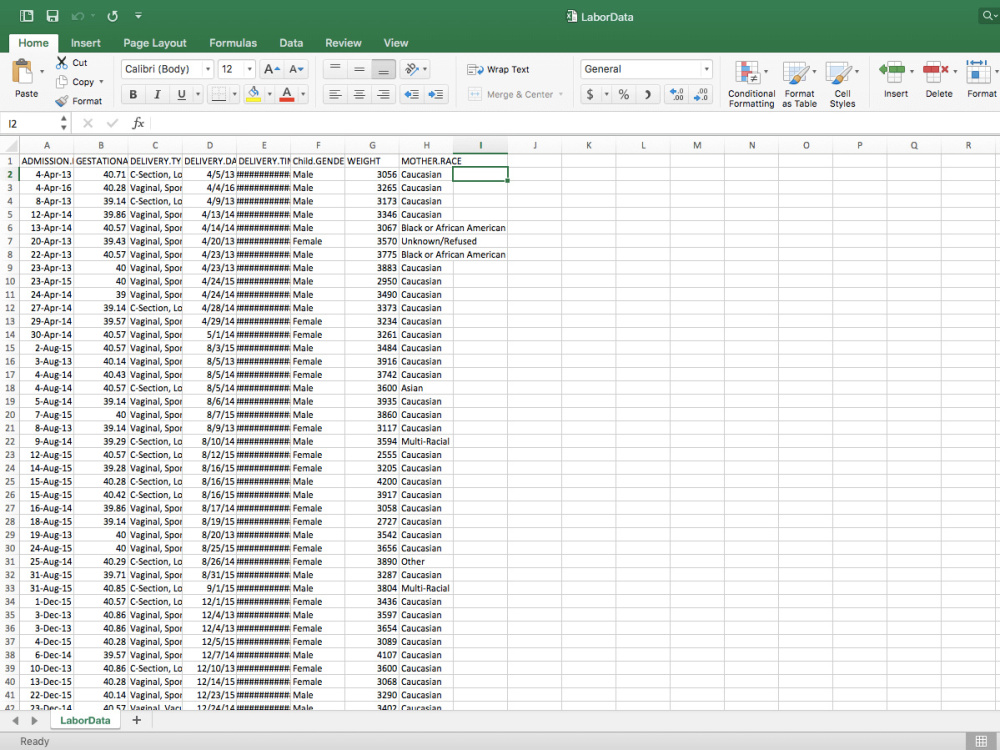Expand Merge & Center options arrow
Screen dimensions: 1000x750
[561, 94]
